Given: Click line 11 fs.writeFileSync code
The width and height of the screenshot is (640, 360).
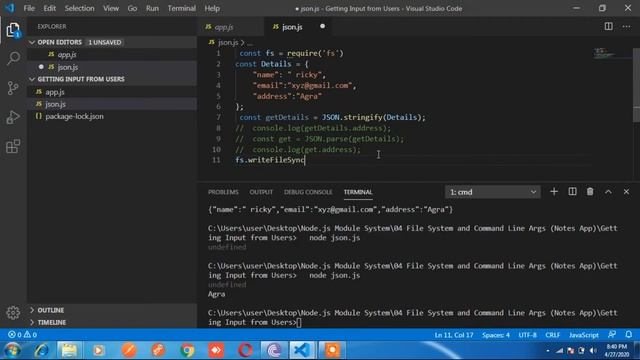Looking at the screenshot, I should pos(270,160).
